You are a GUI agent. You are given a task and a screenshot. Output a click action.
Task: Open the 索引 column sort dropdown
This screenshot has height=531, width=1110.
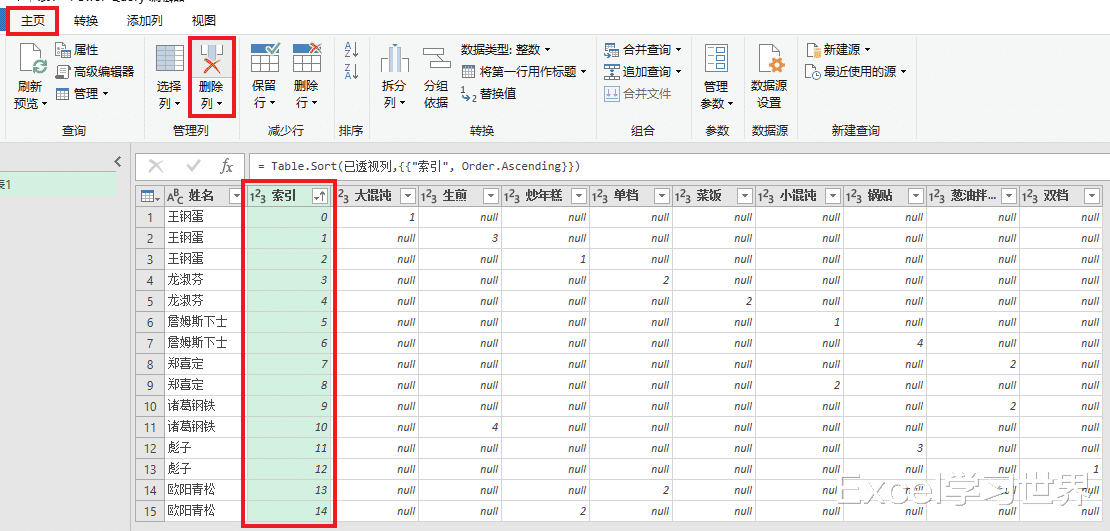pos(321,197)
